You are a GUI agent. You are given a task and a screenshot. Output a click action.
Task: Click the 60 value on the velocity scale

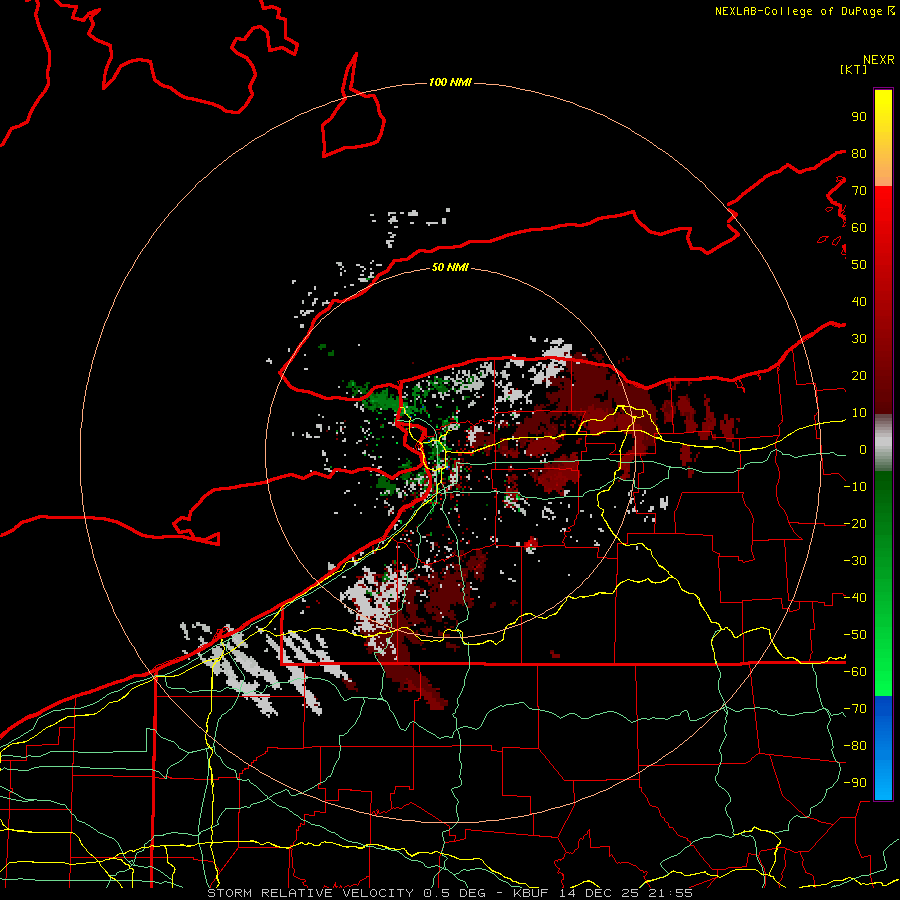pos(859,228)
